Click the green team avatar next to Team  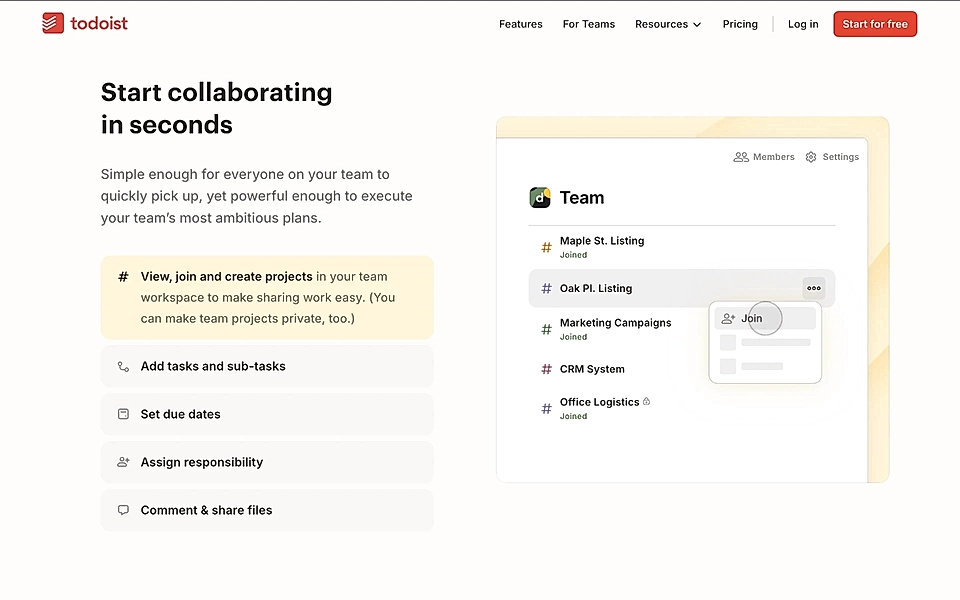[540, 197]
